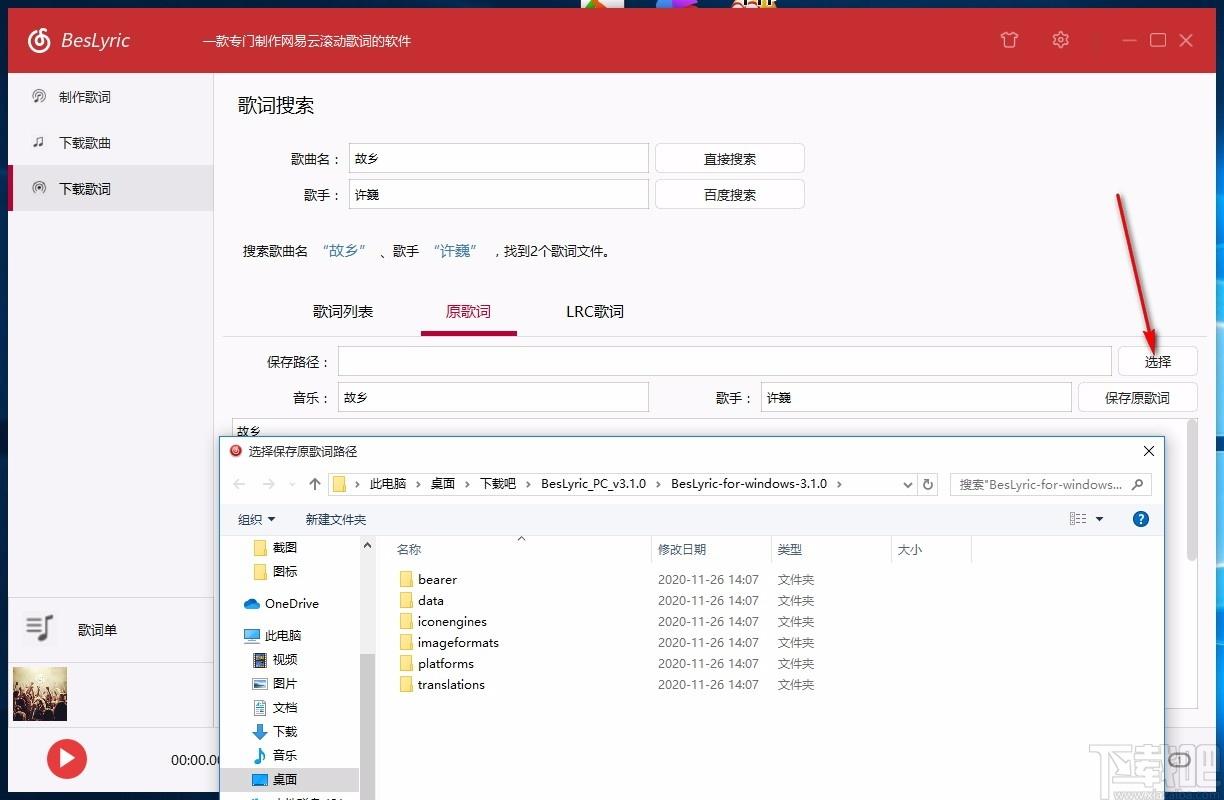Open 组织 dropdown menu
The width and height of the screenshot is (1224, 800).
point(256,519)
